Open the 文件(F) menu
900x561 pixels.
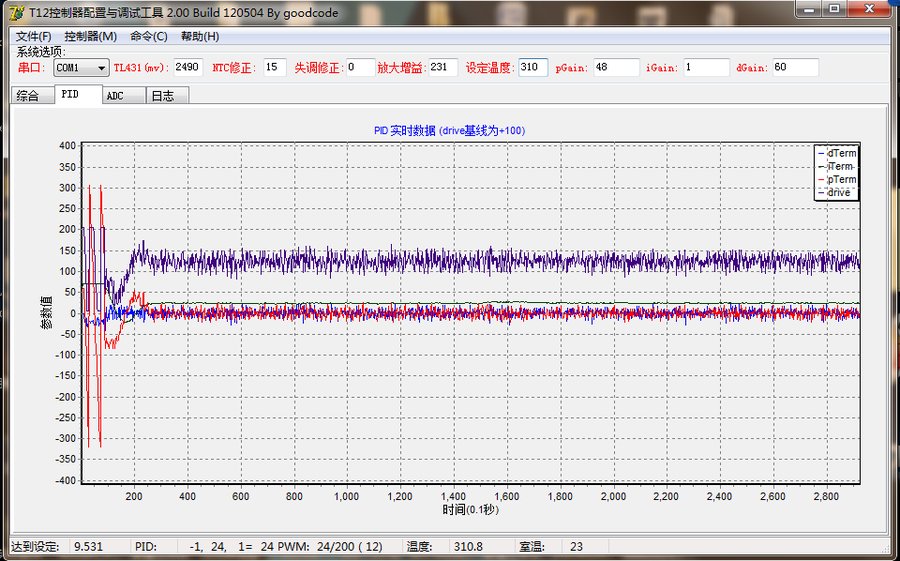33,36
